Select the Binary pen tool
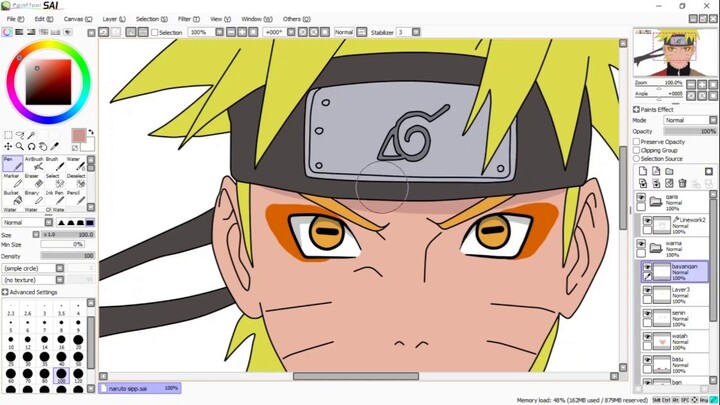This screenshot has width=720, height=405. pos(34,198)
